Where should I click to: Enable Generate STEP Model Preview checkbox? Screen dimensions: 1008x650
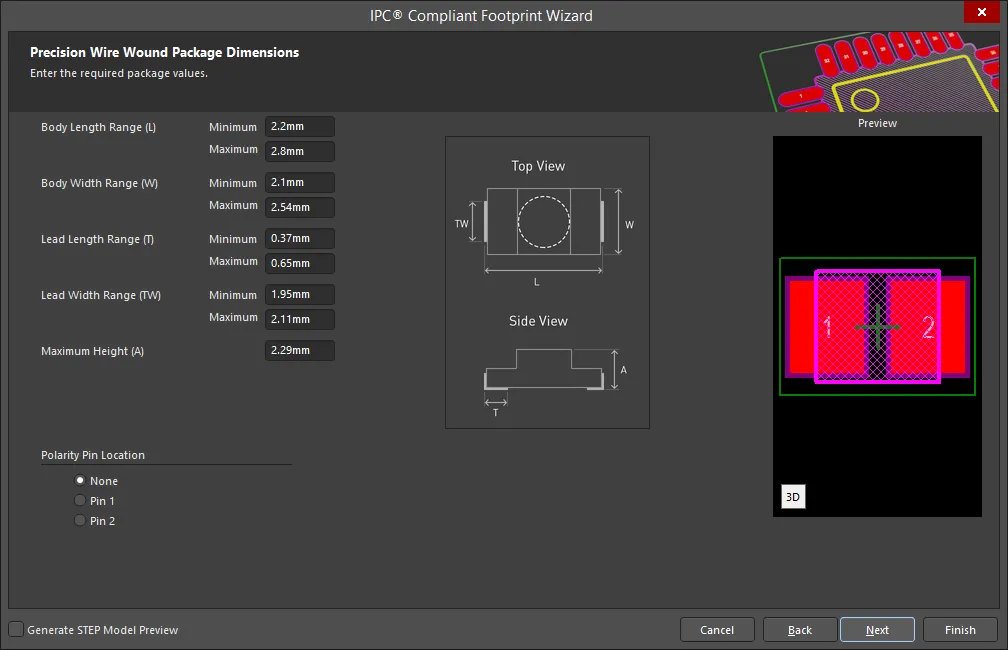pos(16,629)
